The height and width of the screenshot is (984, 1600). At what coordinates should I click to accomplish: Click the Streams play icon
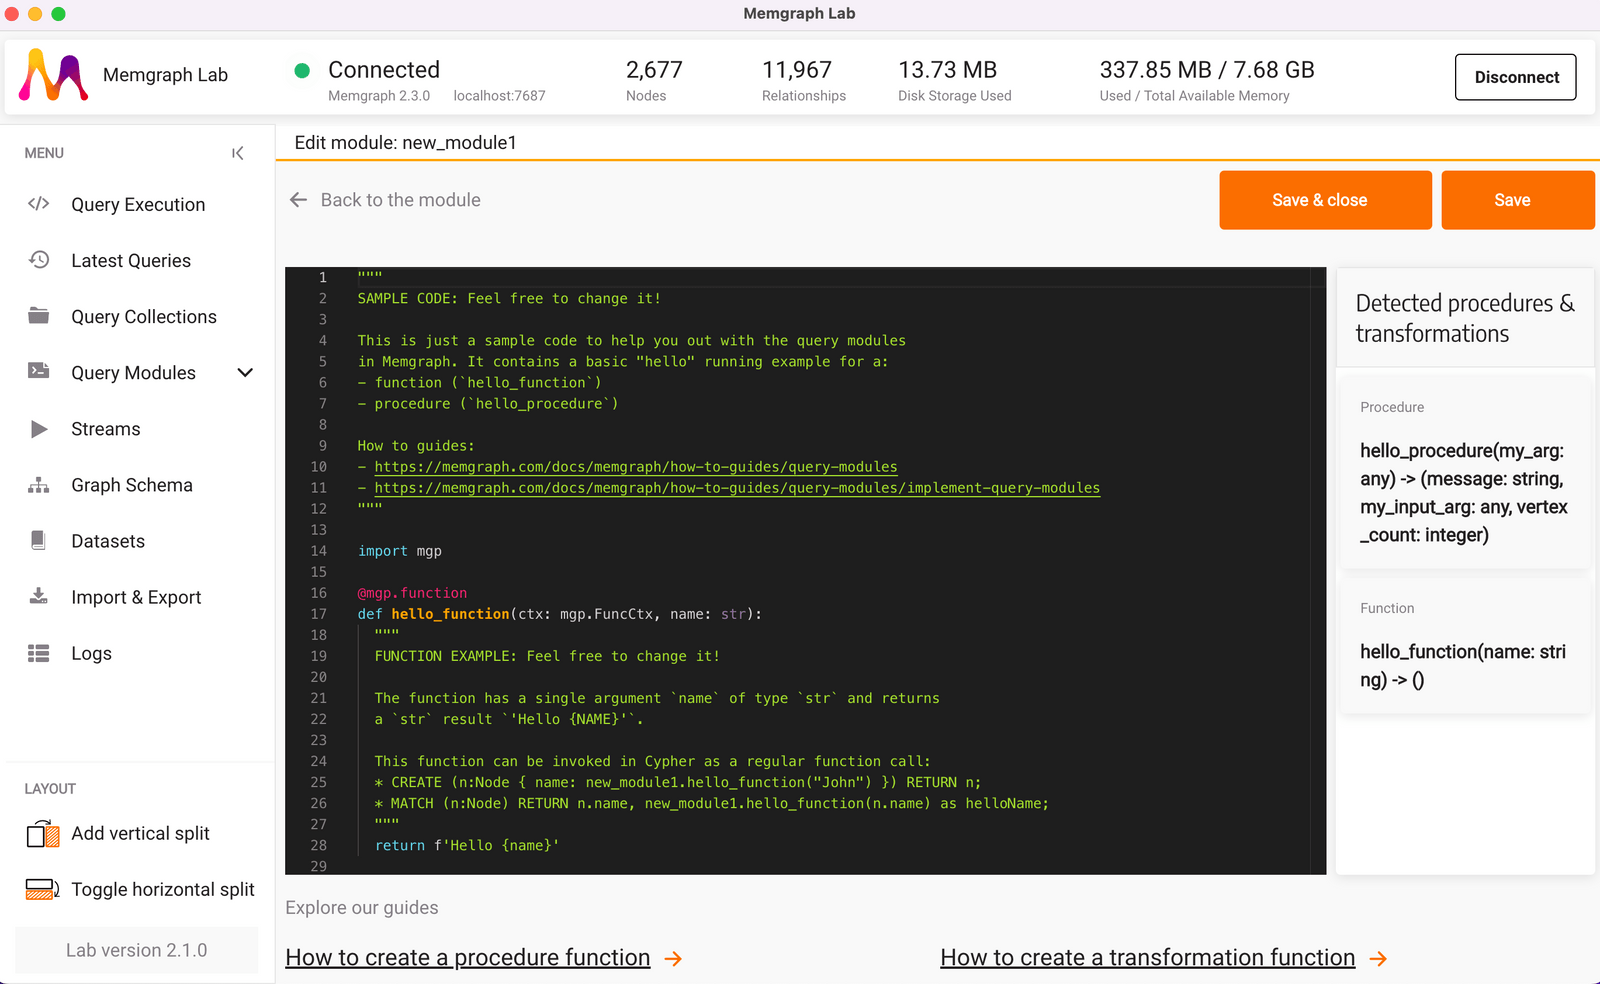[39, 429]
